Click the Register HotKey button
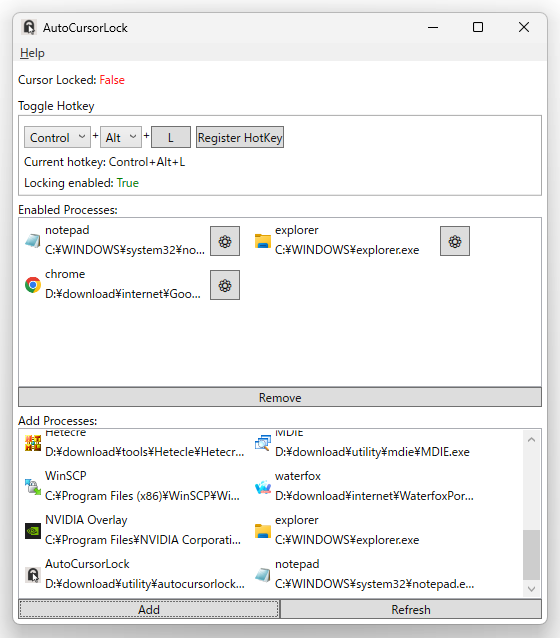Viewport: 560px width, 638px height. tap(240, 137)
